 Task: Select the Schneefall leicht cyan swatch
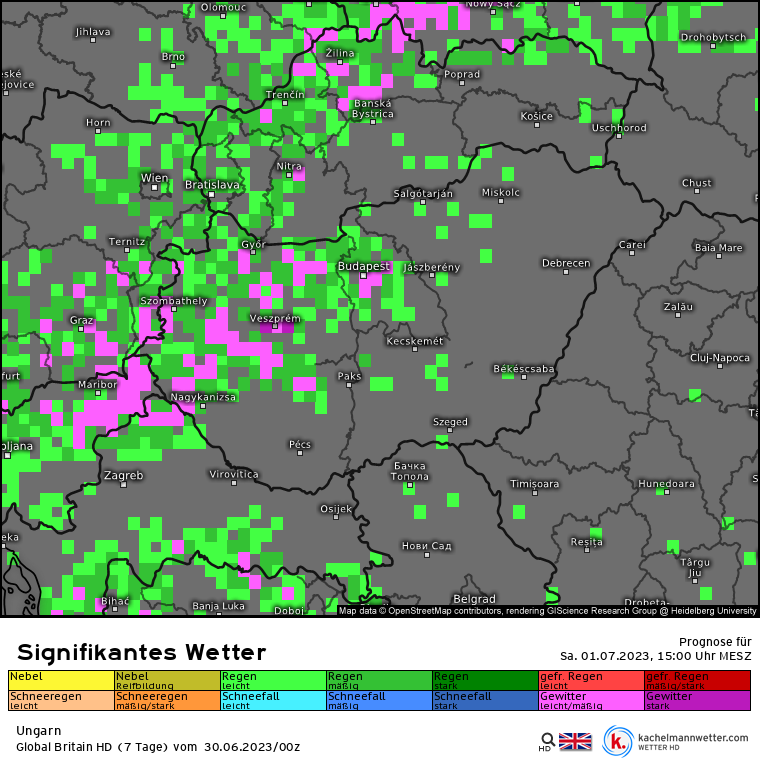pyautogui.click(x=273, y=700)
